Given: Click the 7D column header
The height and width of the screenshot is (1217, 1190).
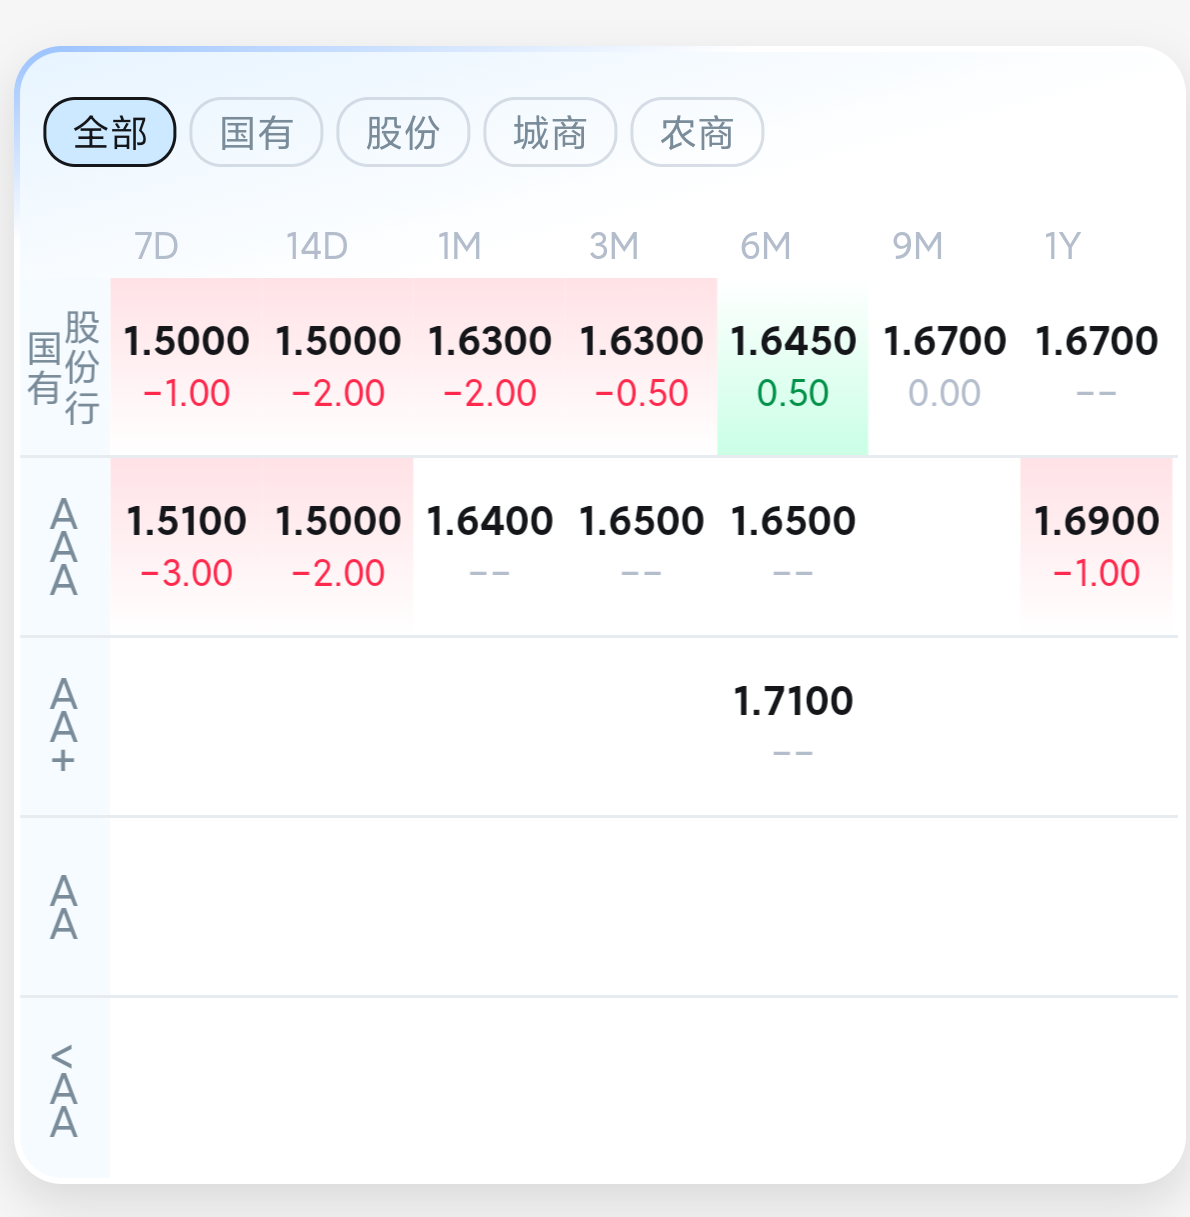Looking at the screenshot, I should click(x=156, y=246).
